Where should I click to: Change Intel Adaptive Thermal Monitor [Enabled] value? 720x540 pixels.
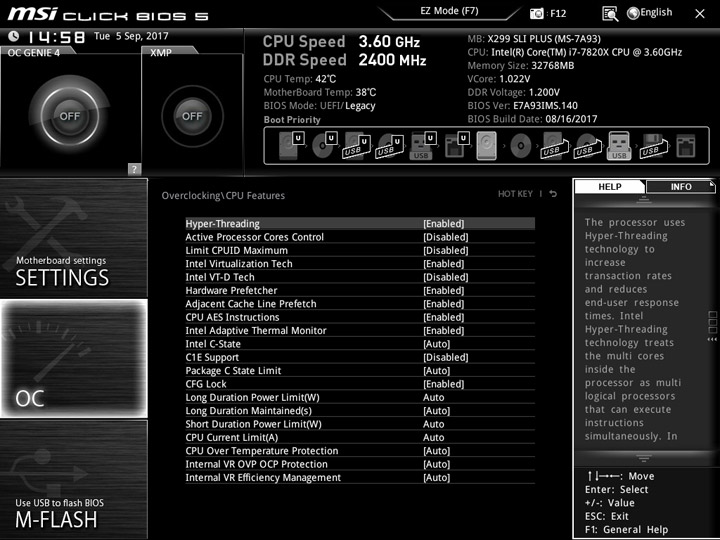click(x=444, y=330)
